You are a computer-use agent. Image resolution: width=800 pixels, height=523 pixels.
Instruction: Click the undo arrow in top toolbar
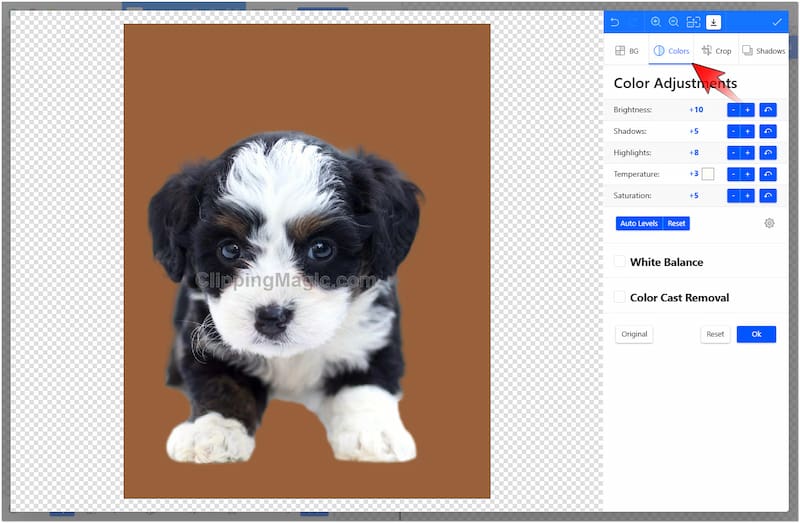[615, 22]
